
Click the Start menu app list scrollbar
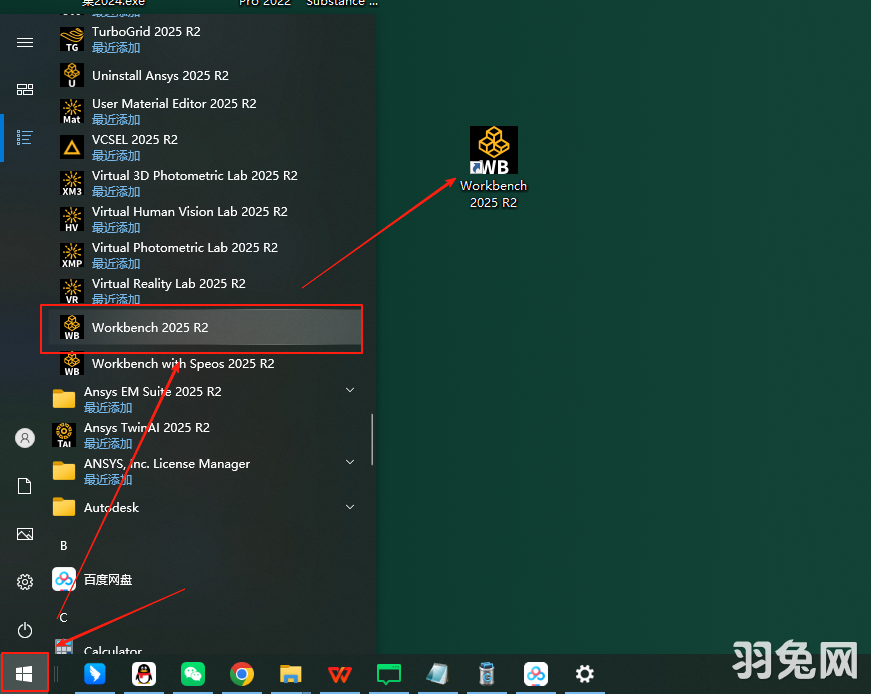tap(372, 440)
